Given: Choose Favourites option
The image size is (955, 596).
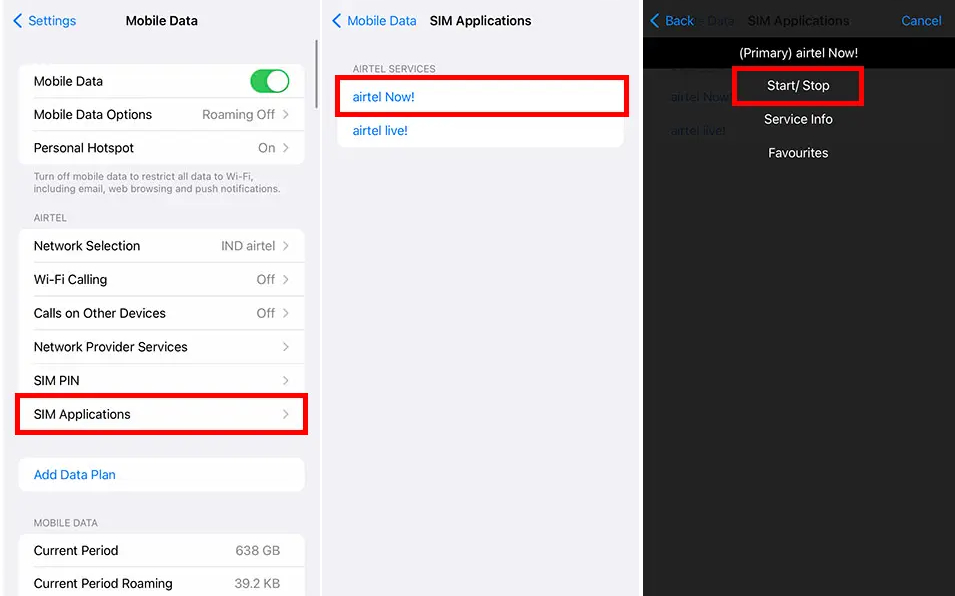Looking at the screenshot, I should click(x=798, y=153).
